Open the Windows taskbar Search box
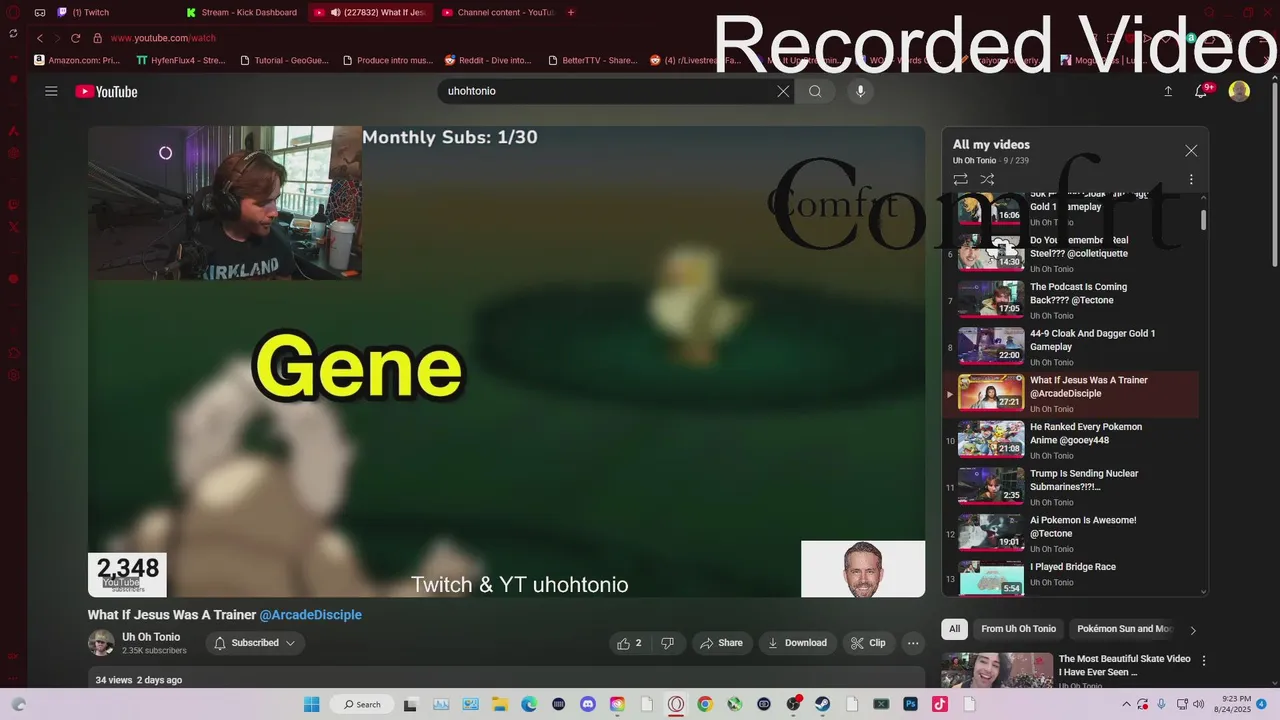This screenshot has width=1280, height=720. click(x=362, y=704)
